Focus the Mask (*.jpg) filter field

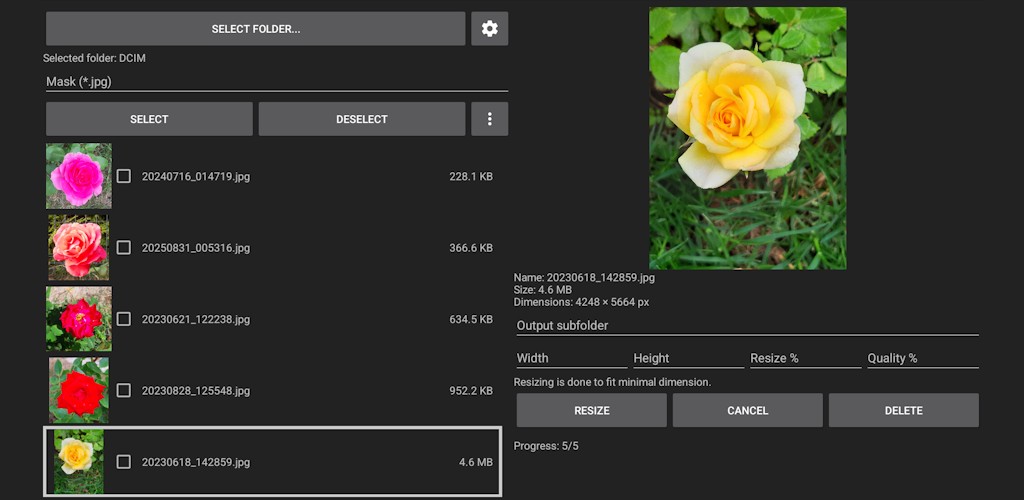point(276,82)
